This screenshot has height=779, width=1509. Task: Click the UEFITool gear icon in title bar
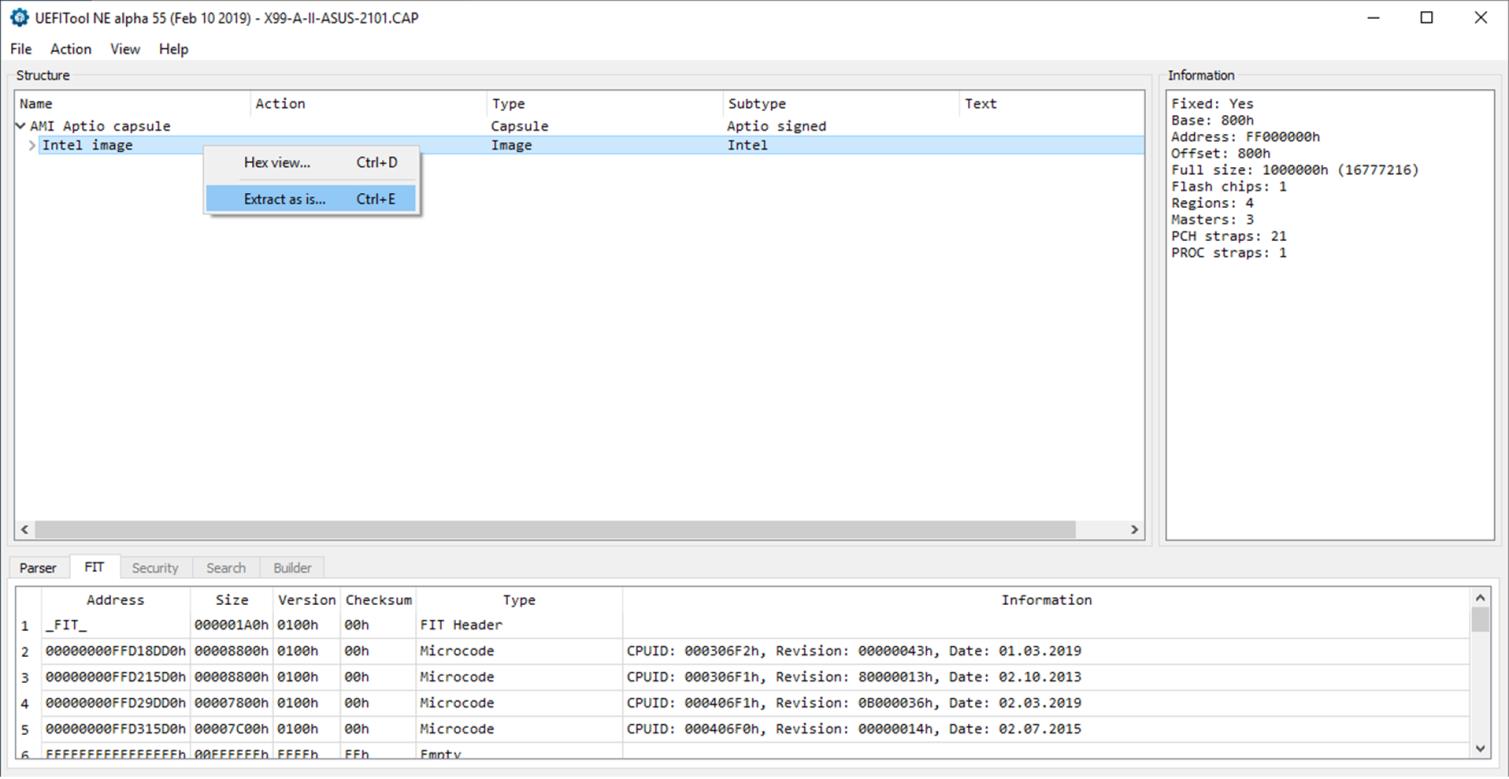pos(19,17)
